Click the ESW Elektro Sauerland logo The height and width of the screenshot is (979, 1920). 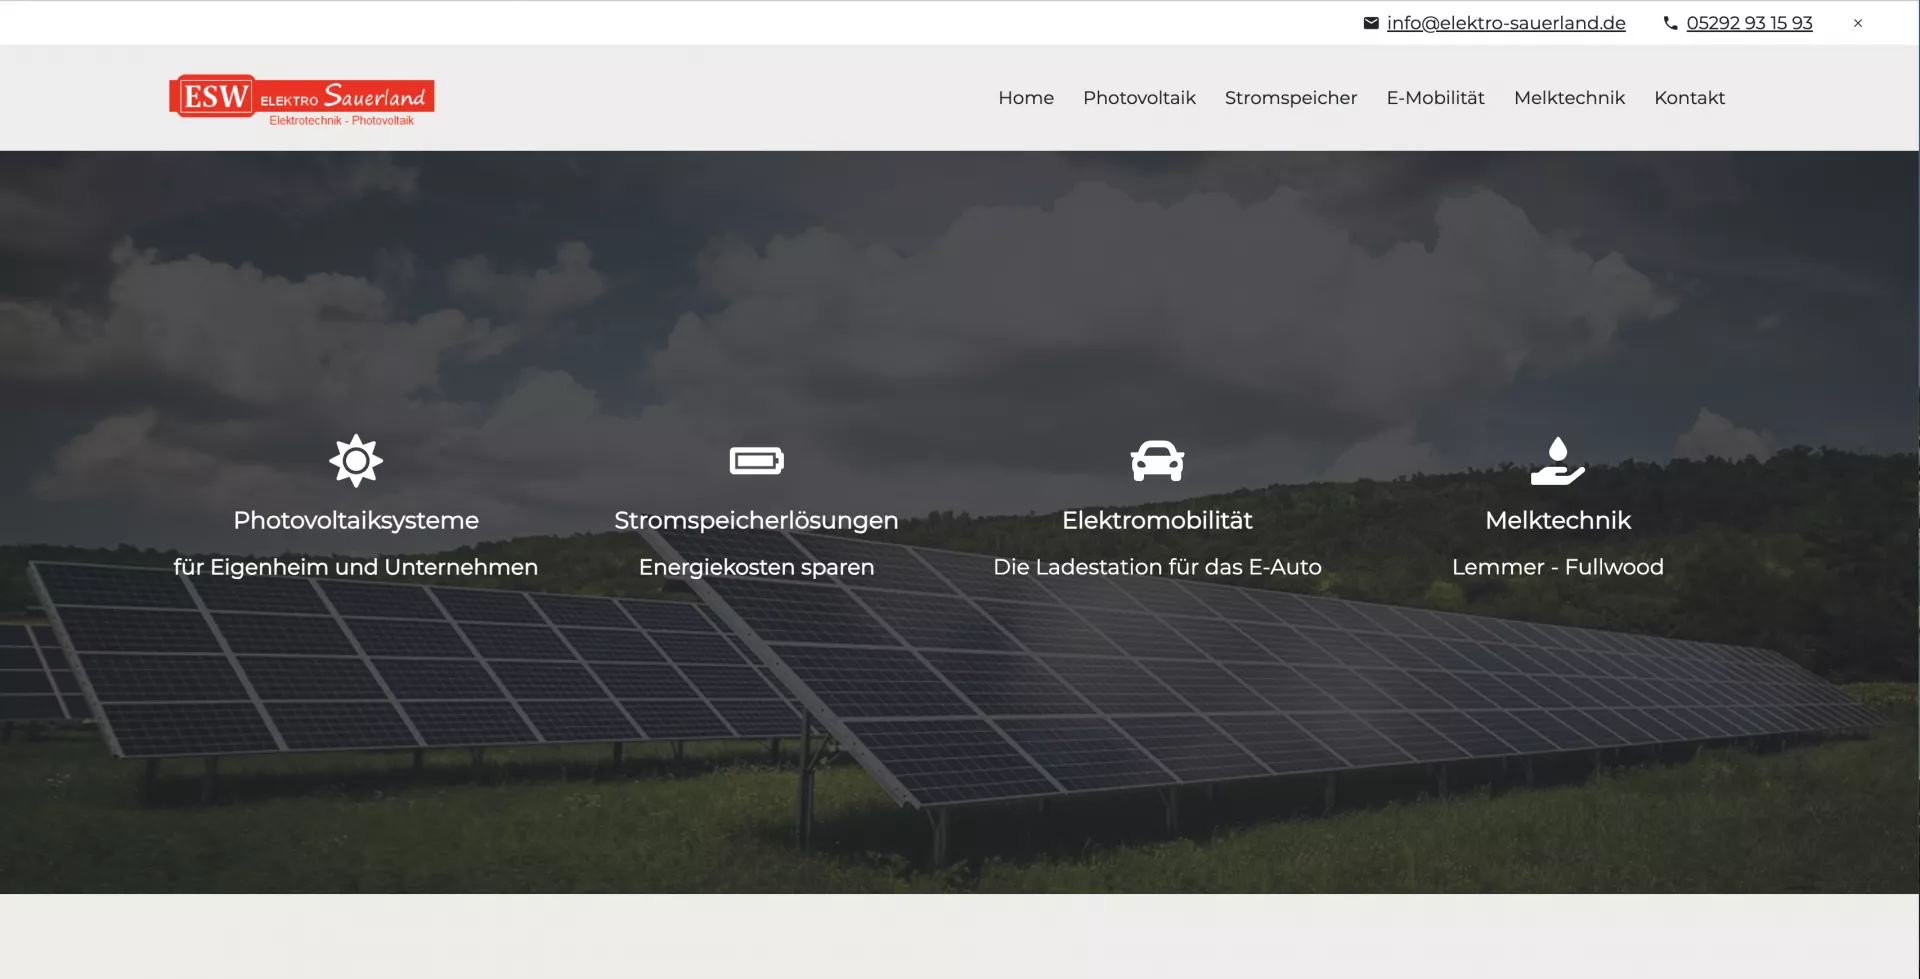pos(302,99)
